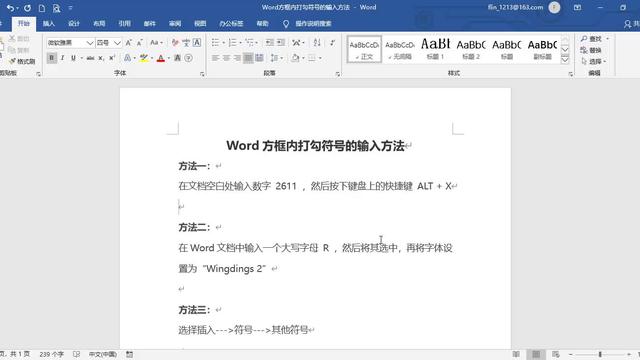Viewport: 640px width, 360px height.
Task: Click the Enclosed Character (circled) icon
Action: (189, 58)
